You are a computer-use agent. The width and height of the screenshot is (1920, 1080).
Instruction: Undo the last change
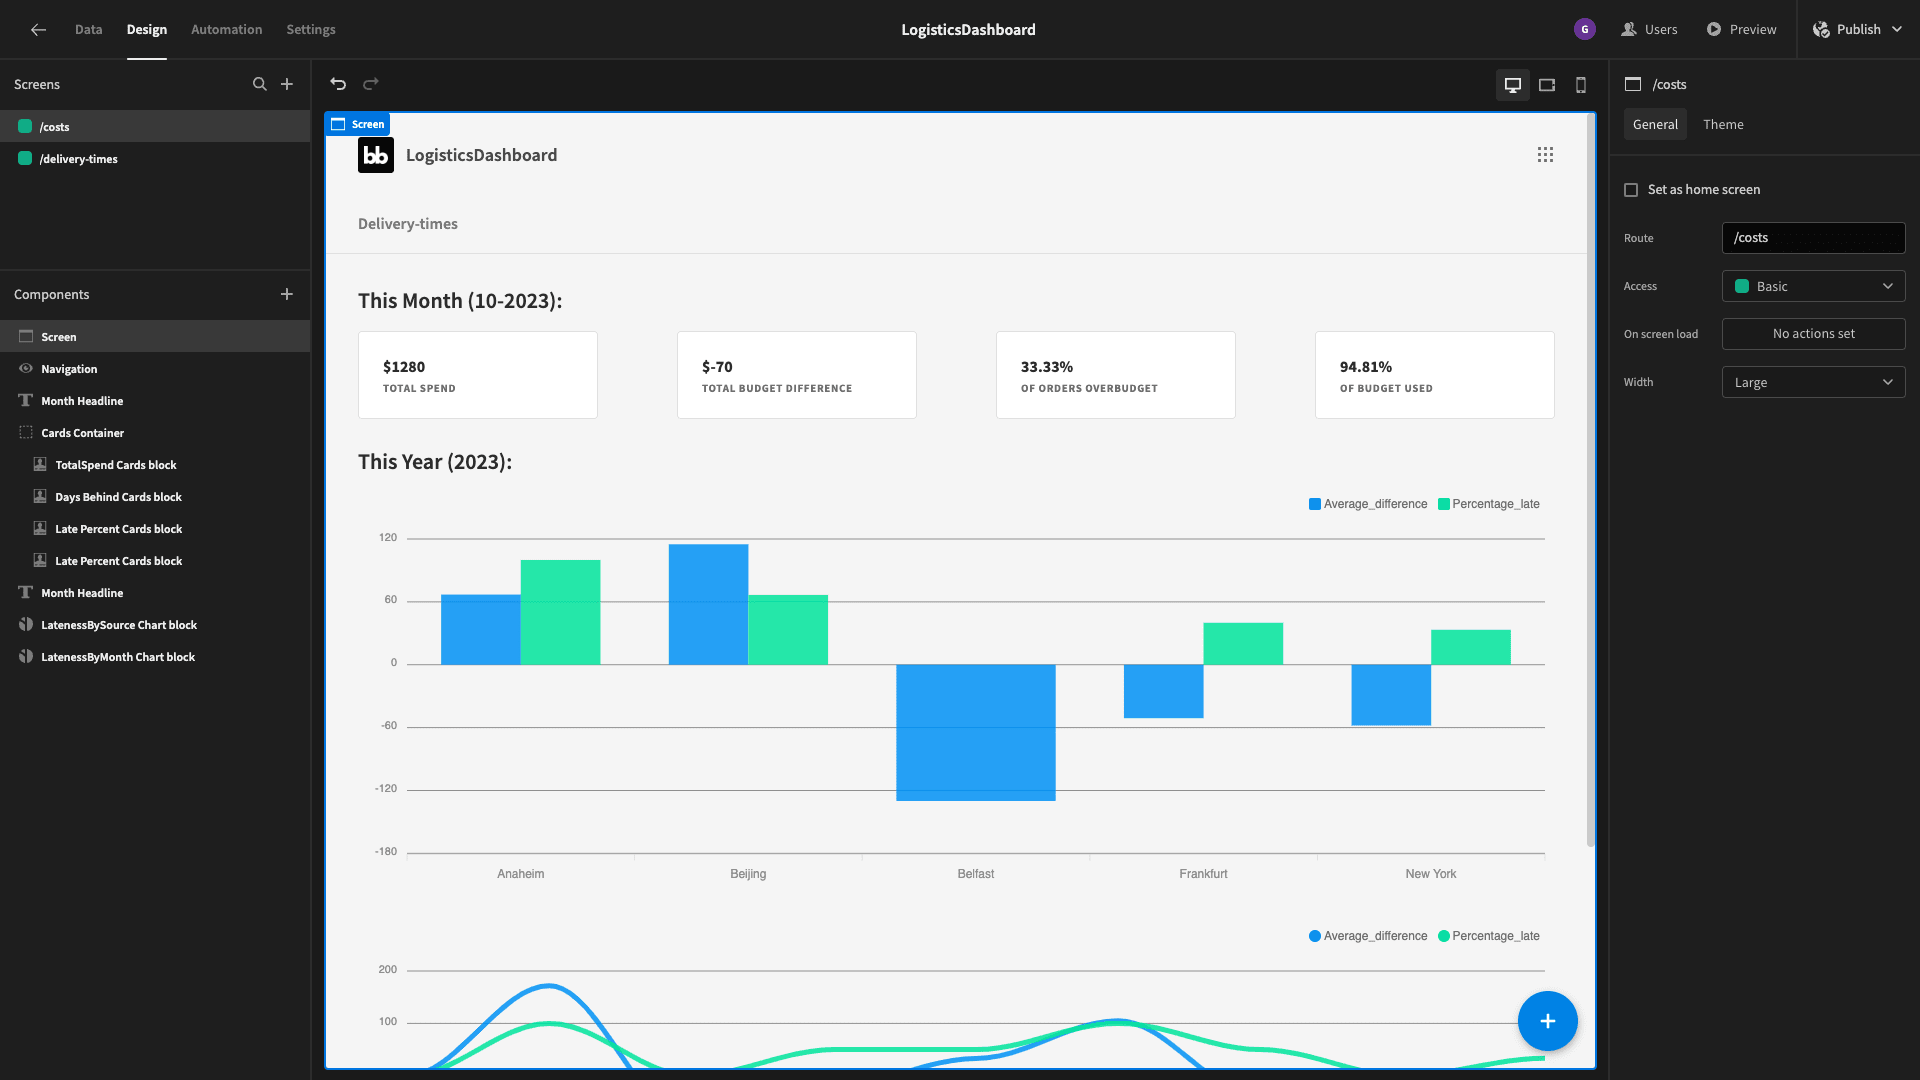coord(338,85)
